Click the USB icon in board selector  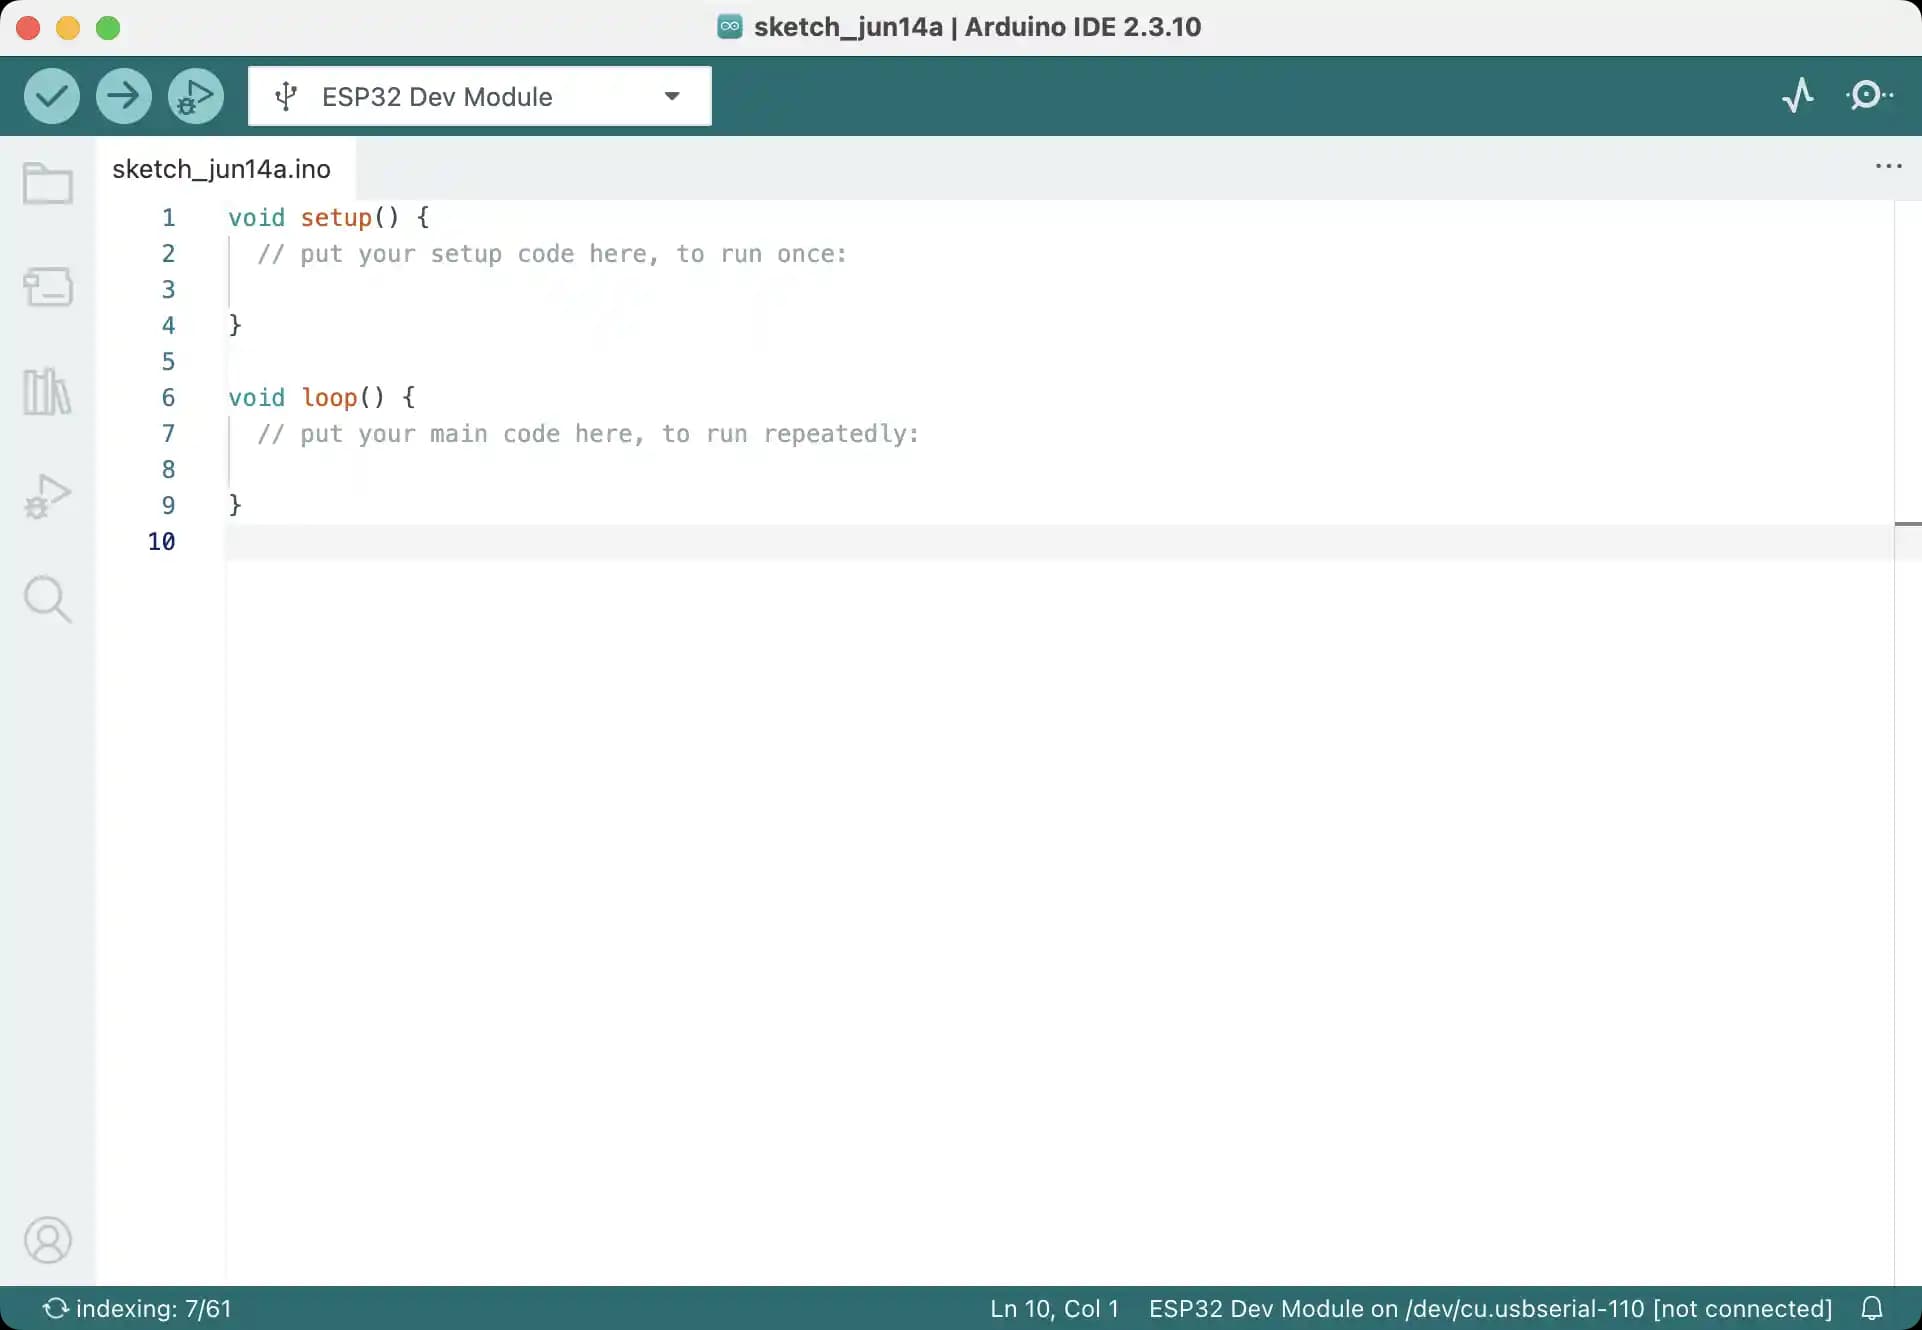(286, 96)
